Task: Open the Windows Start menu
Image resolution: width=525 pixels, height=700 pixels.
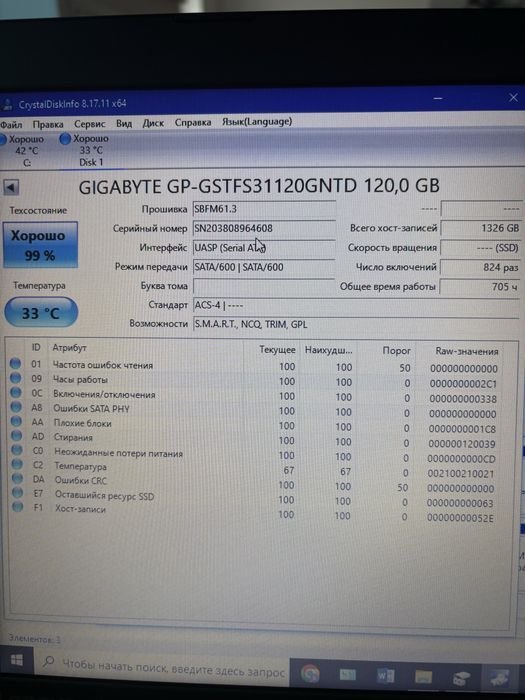Action: pyautogui.click(x=17, y=661)
